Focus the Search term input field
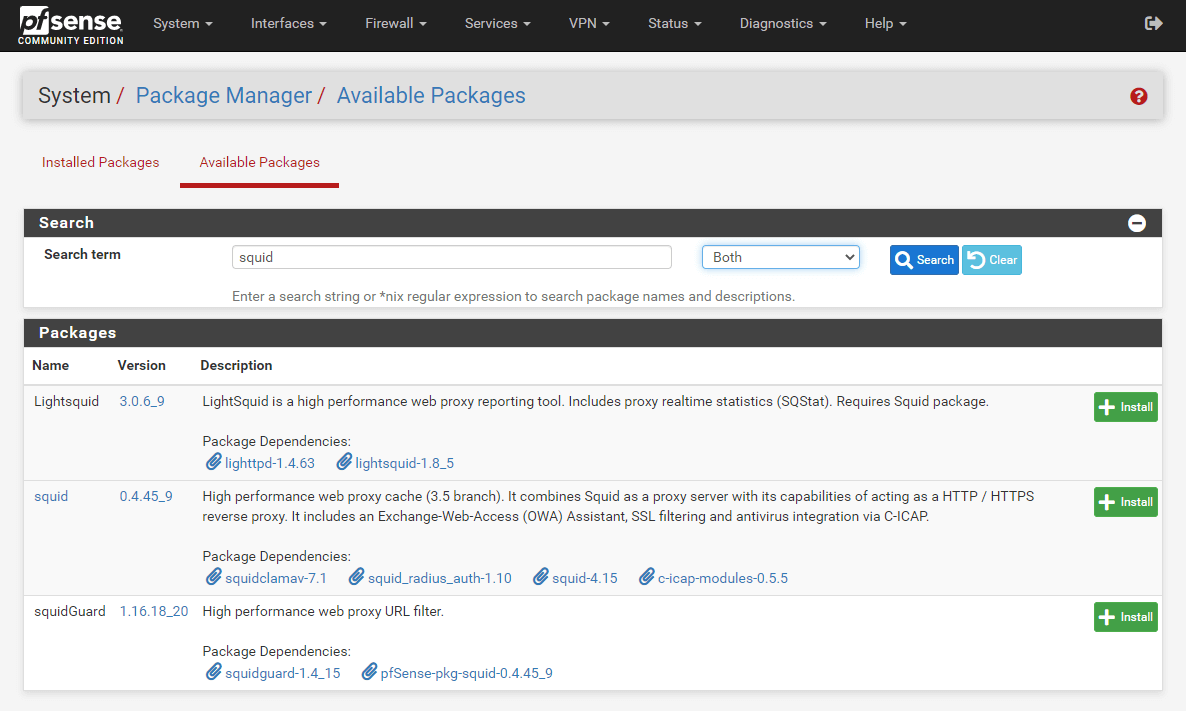 (x=452, y=257)
